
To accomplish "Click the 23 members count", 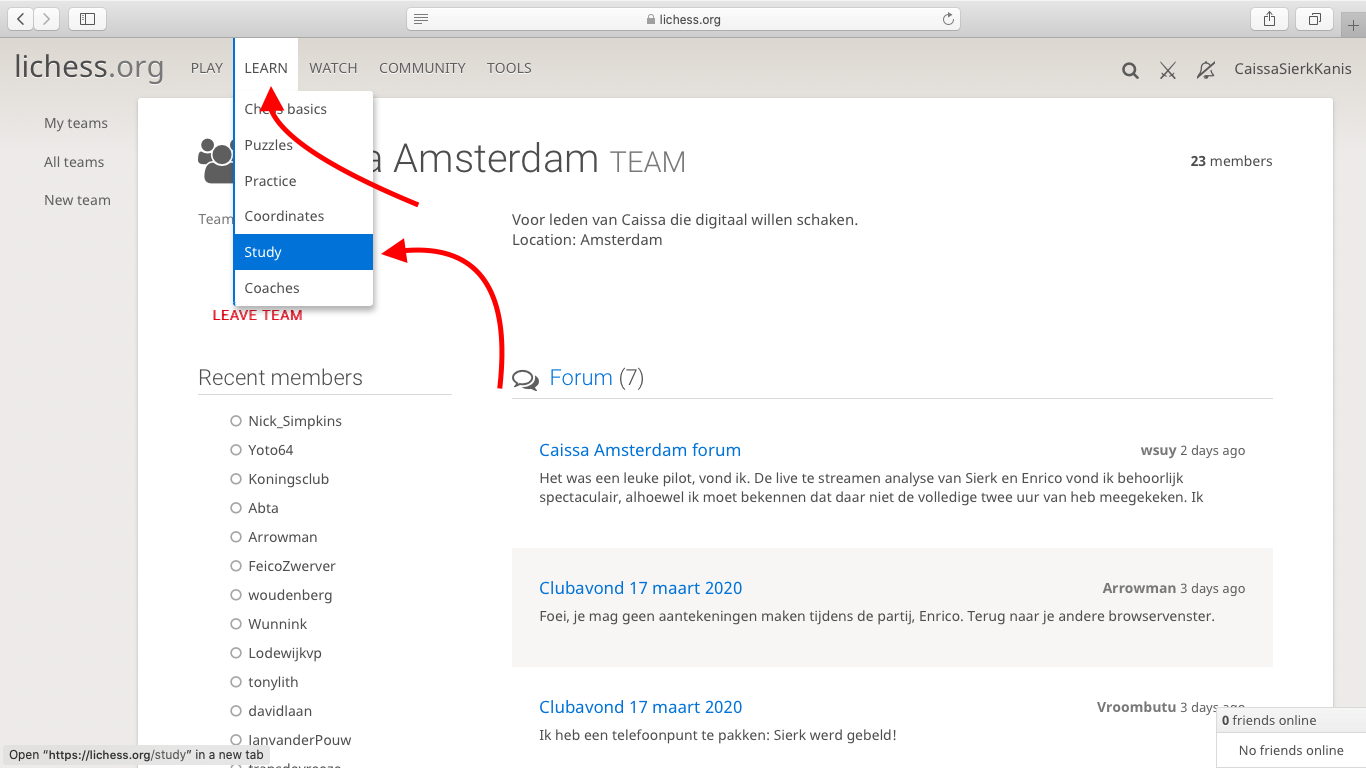I will (x=1231, y=161).
